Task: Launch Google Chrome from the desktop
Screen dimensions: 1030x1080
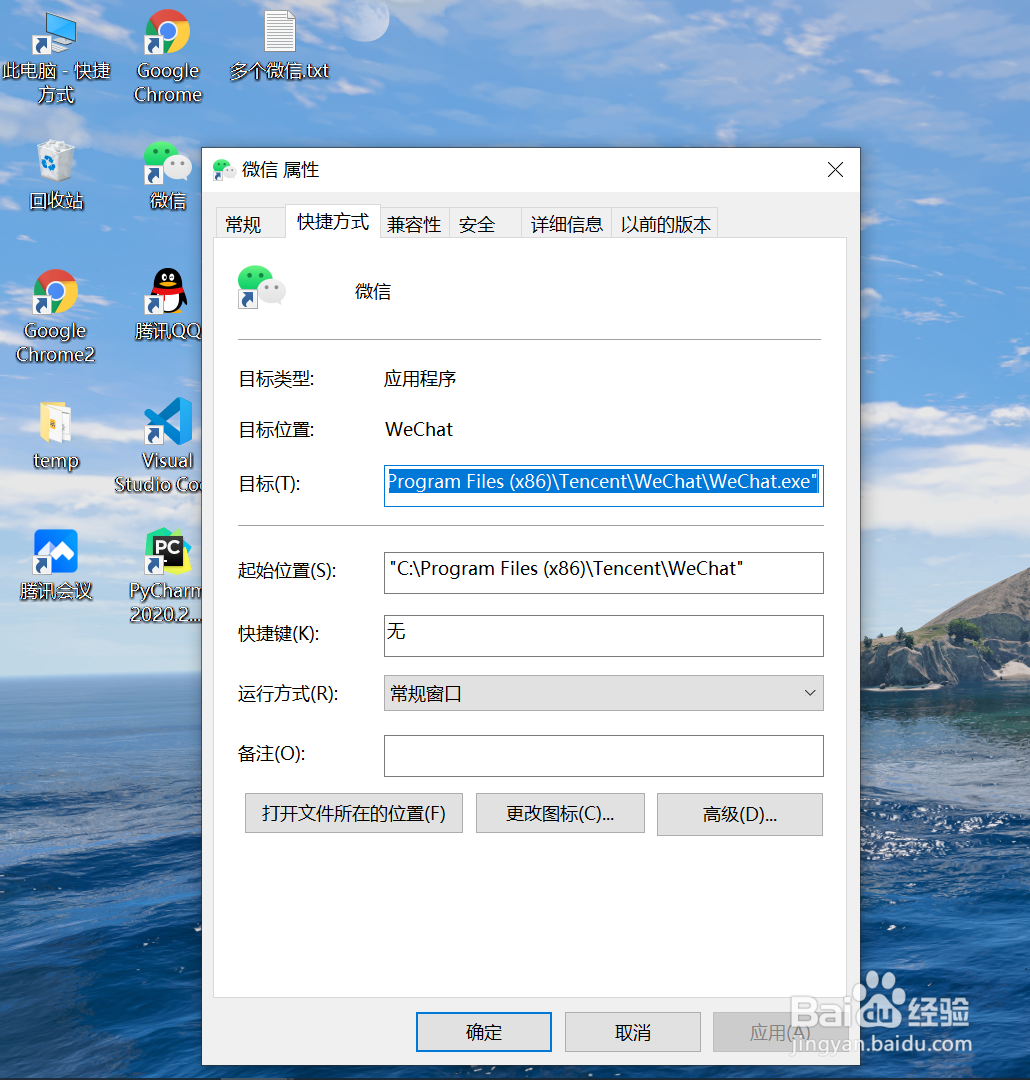Action: tap(166, 35)
